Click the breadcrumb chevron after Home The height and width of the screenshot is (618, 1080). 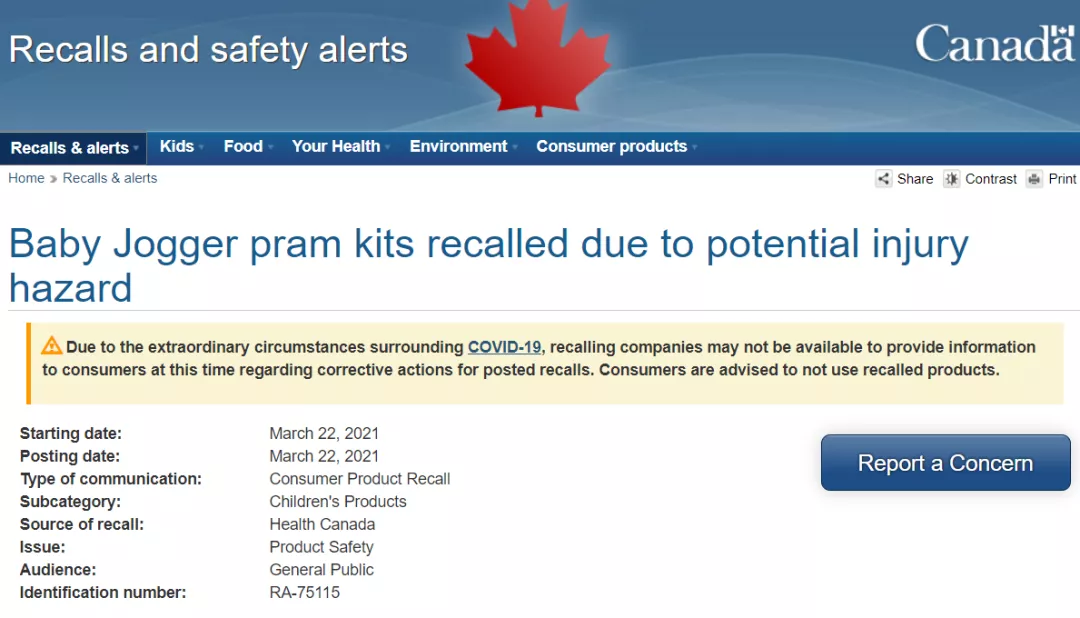point(54,179)
